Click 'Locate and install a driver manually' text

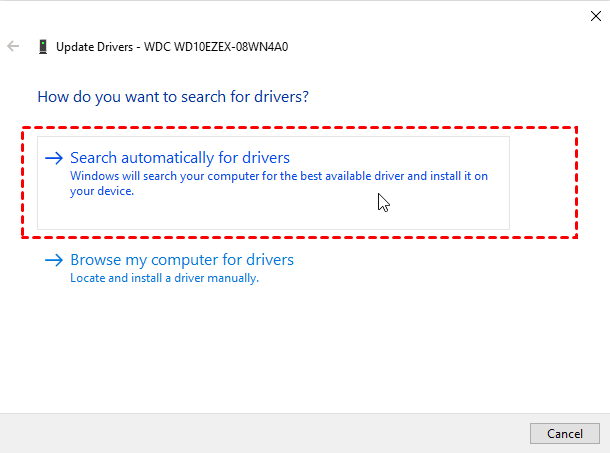pos(164,278)
